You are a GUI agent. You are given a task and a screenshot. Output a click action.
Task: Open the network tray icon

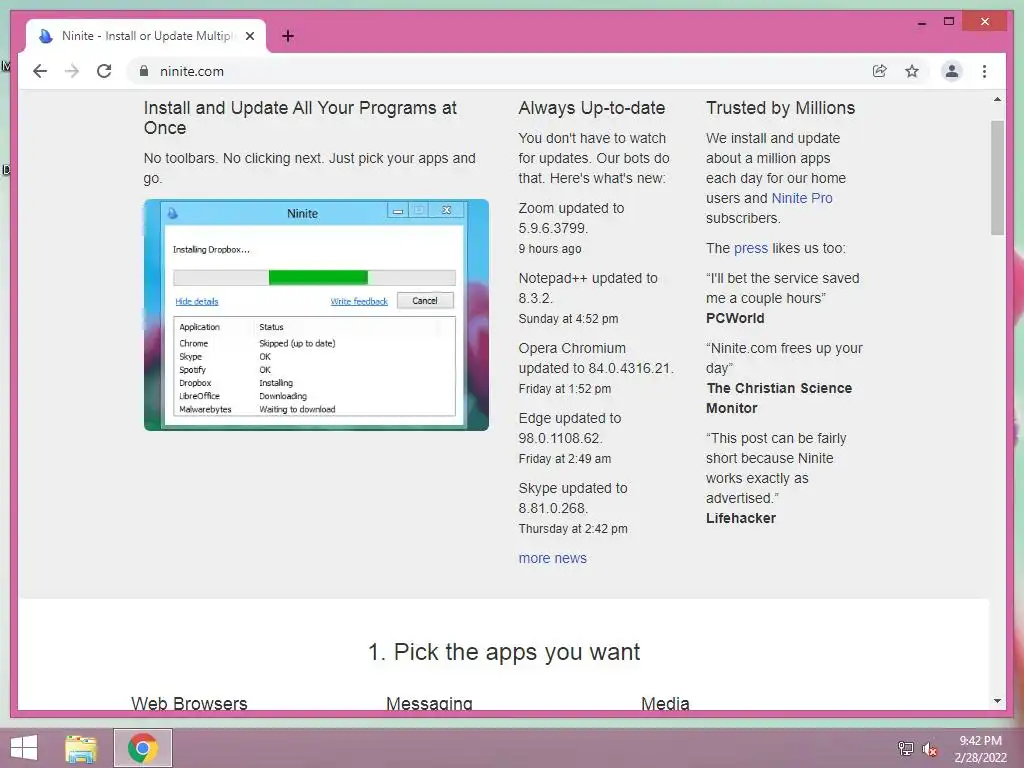click(905, 748)
